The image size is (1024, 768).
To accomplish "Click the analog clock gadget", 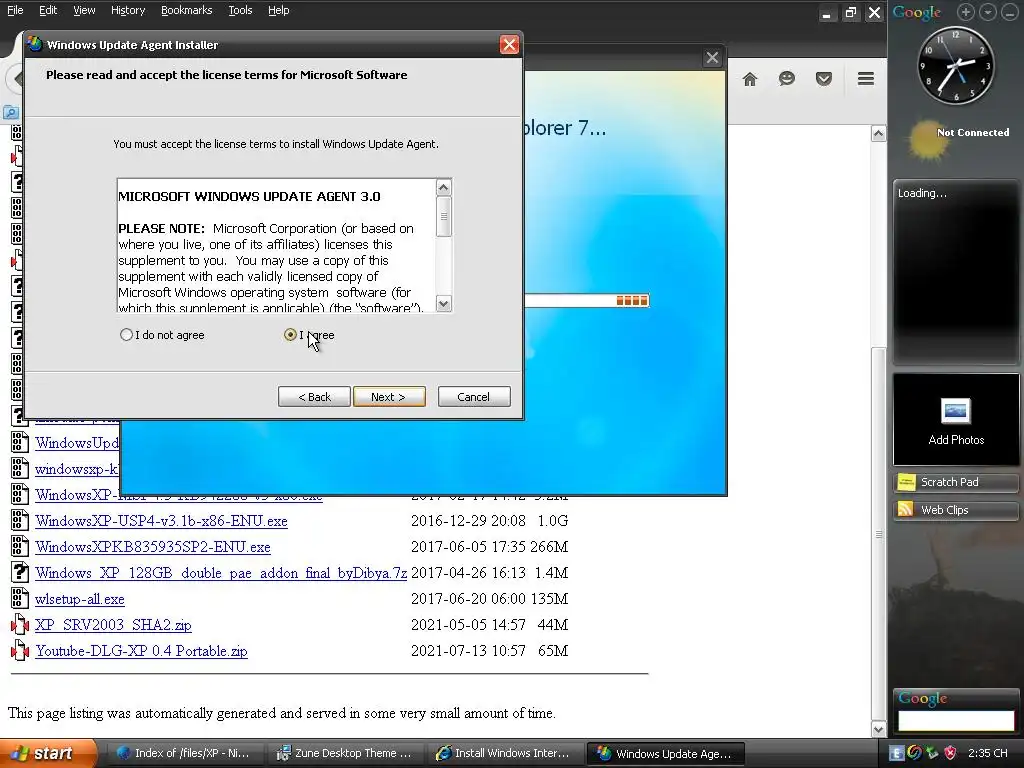I will (956, 65).
